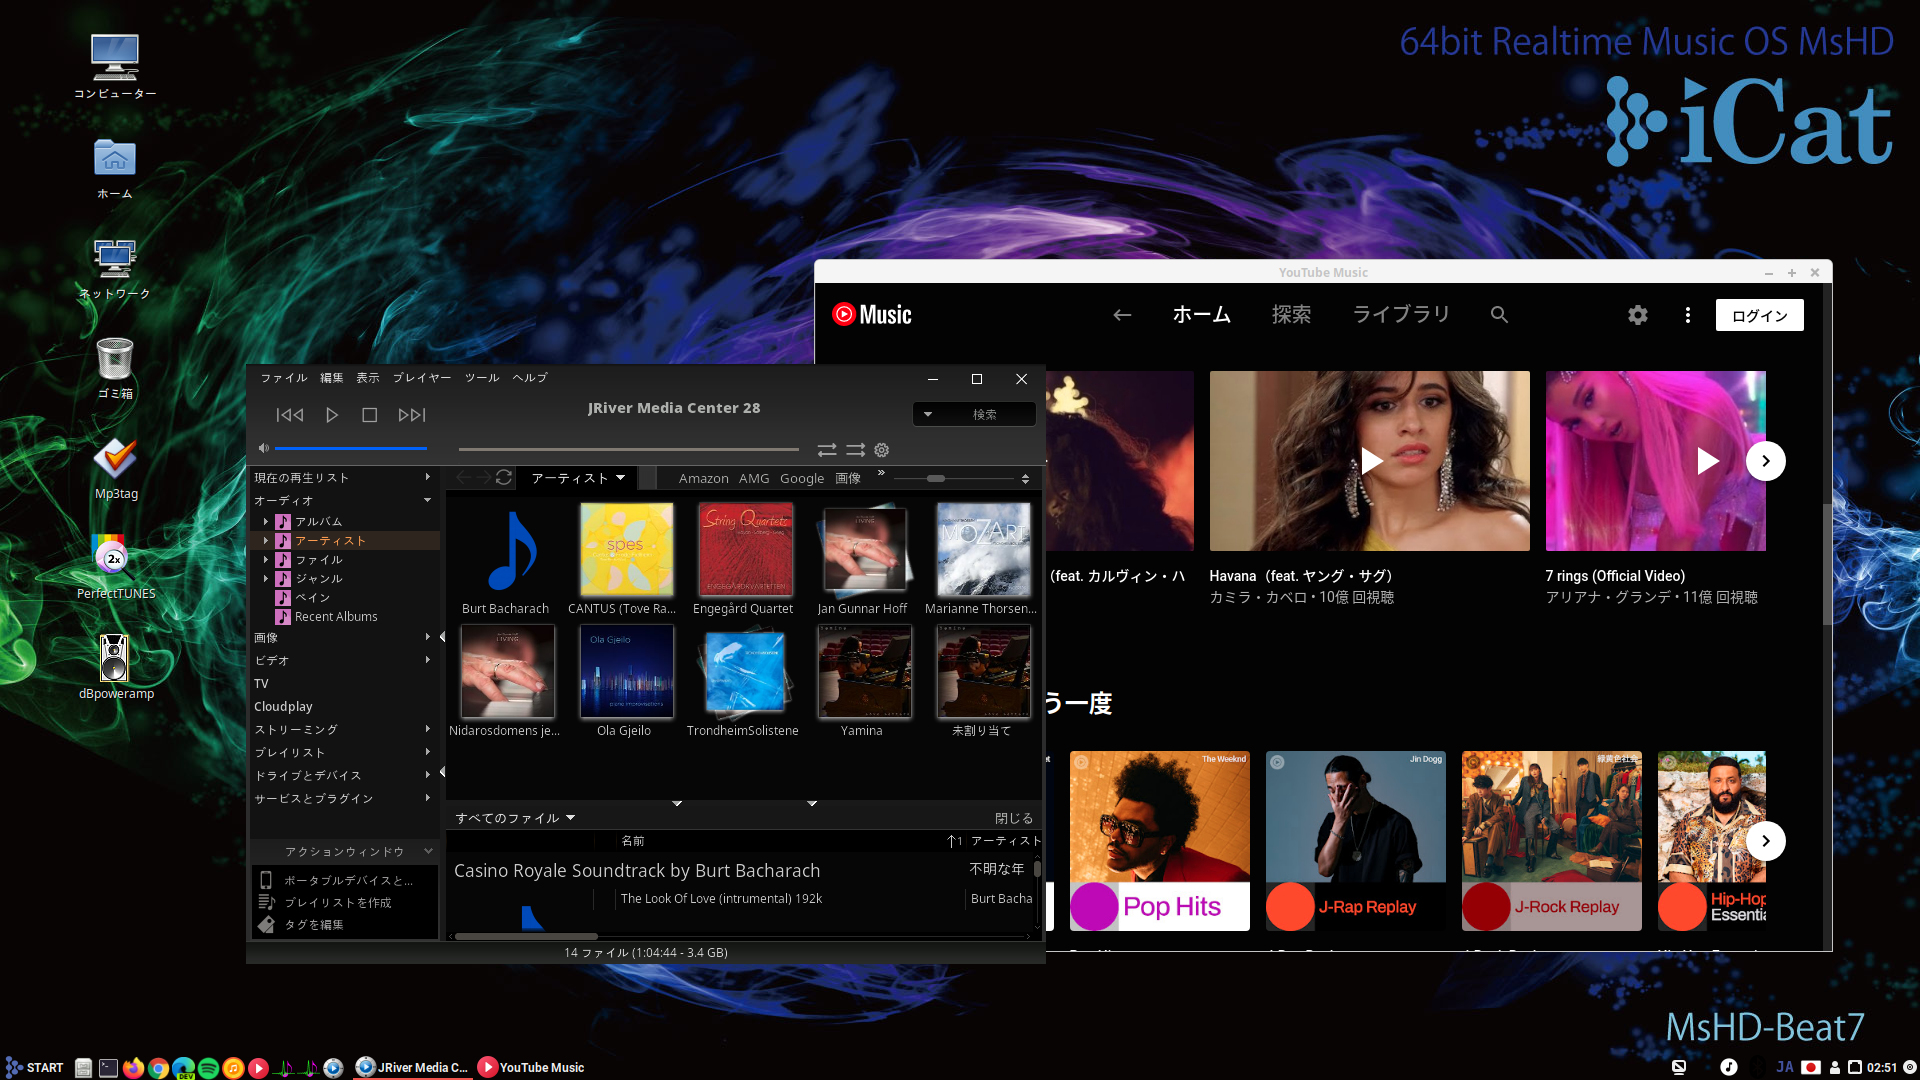Click the Amazon lookup link
This screenshot has height=1080, width=1920.
(x=703, y=479)
